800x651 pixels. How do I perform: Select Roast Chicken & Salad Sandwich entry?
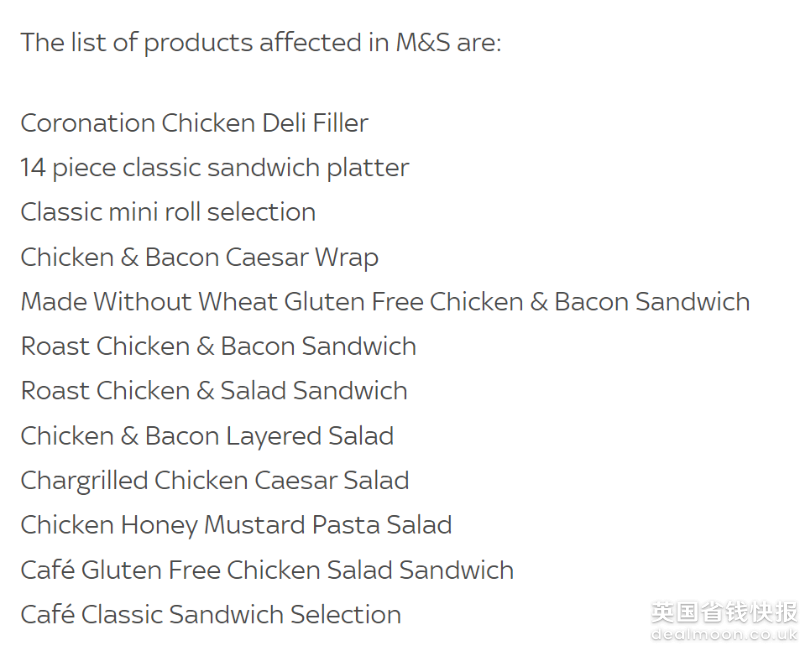[214, 391]
